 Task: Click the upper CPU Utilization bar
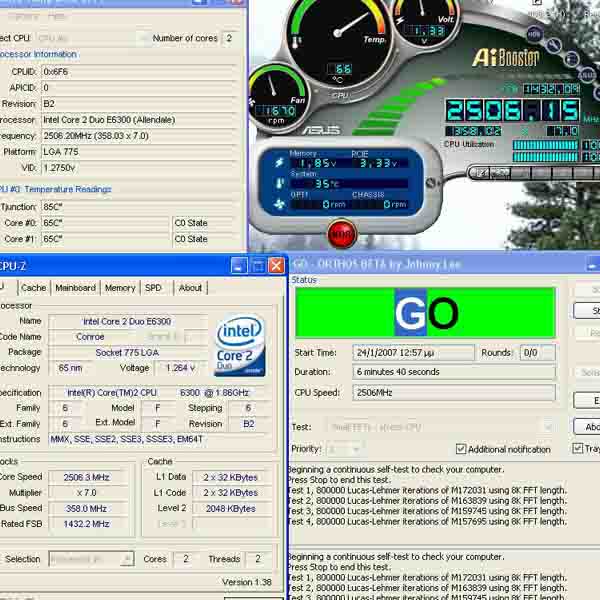[x=545, y=145]
